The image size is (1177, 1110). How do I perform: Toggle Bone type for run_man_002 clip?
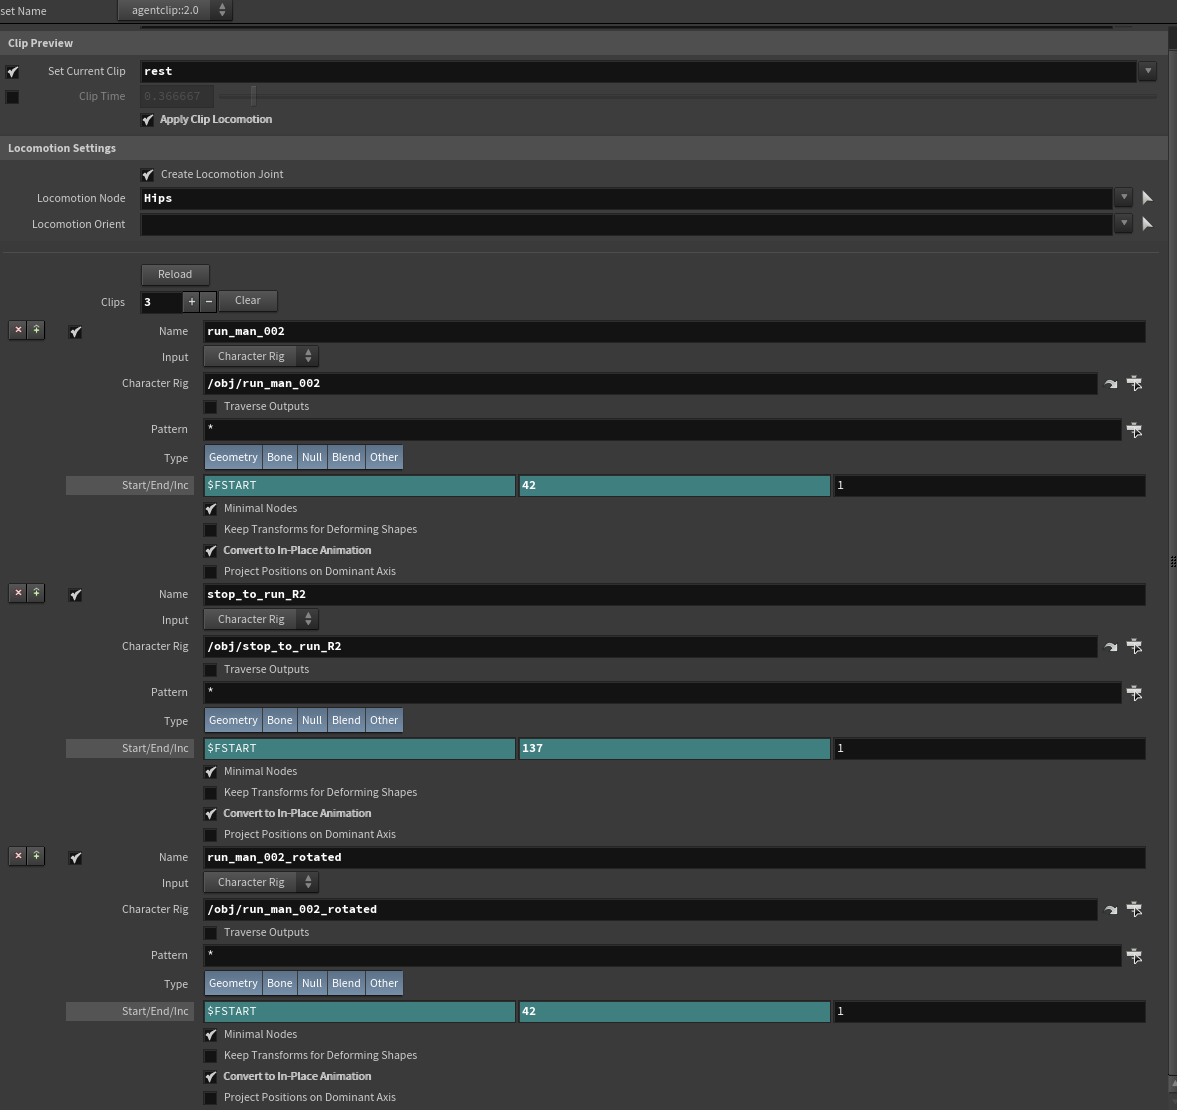point(280,457)
